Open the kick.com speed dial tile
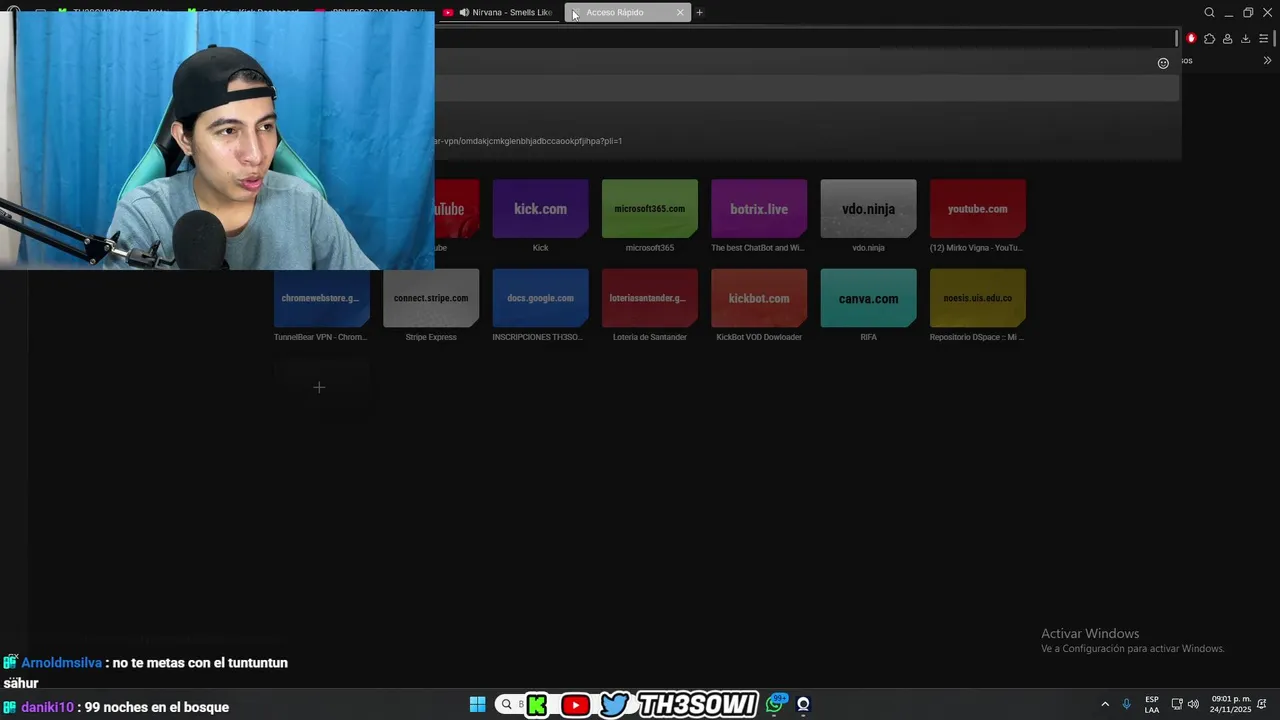Screen dimensions: 1280x720 pos(540,209)
